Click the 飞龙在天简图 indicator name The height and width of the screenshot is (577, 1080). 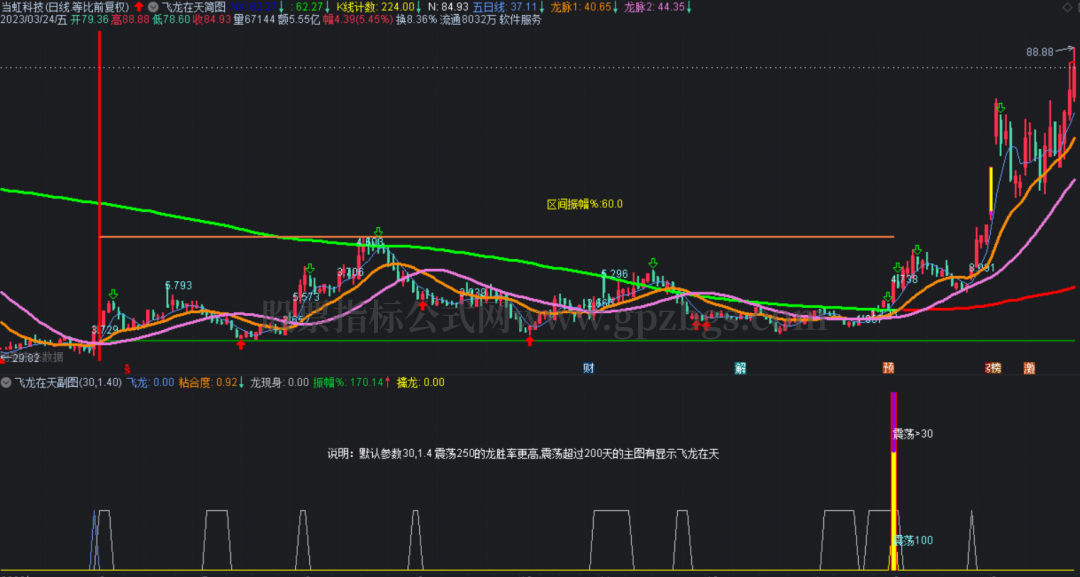click(193, 7)
